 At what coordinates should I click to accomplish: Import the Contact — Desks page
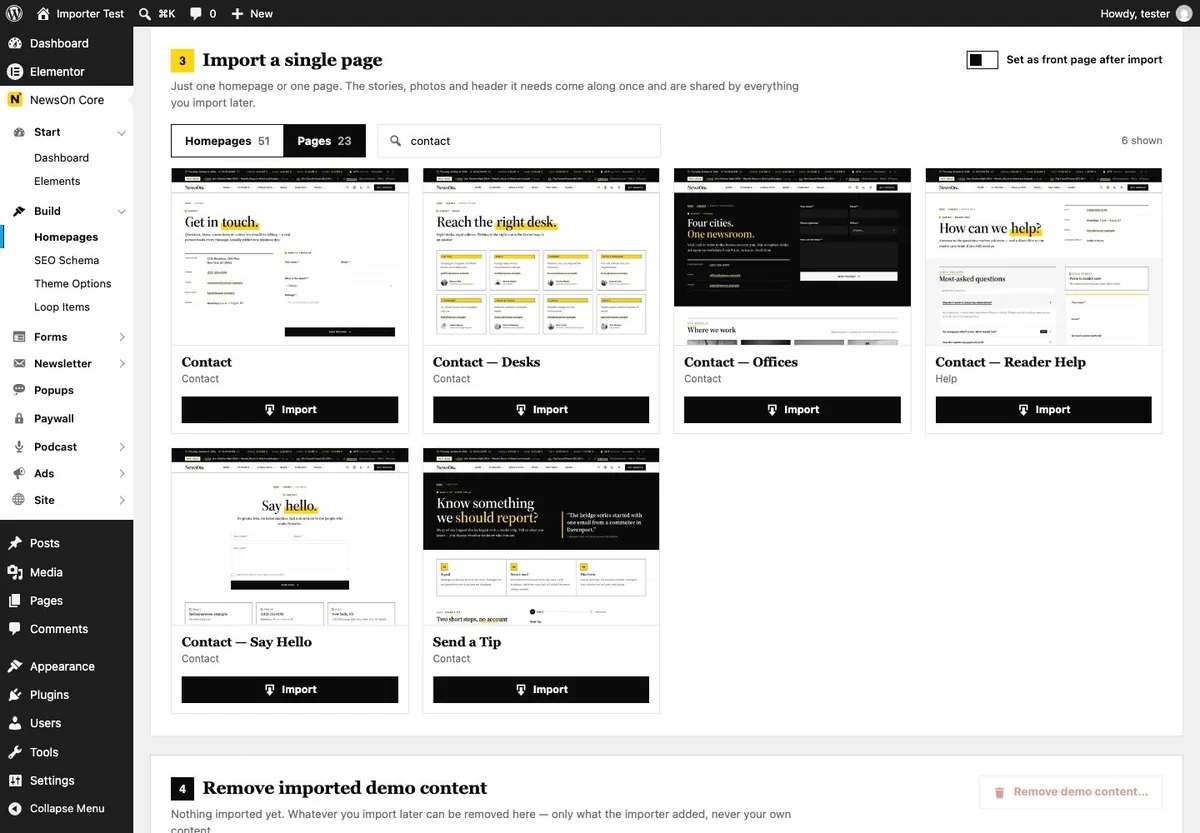(x=541, y=410)
